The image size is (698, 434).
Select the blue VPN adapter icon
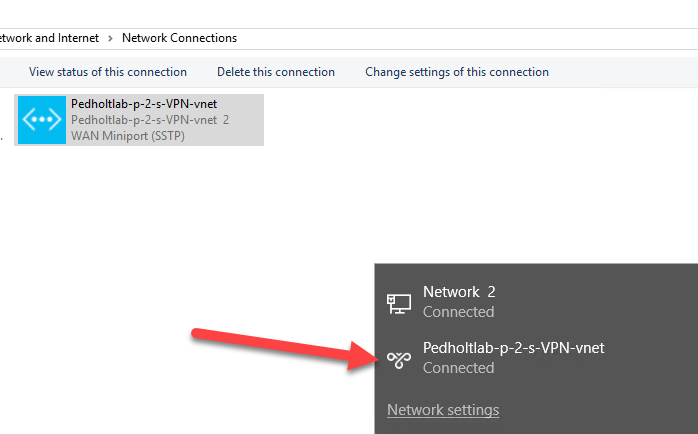(x=42, y=120)
